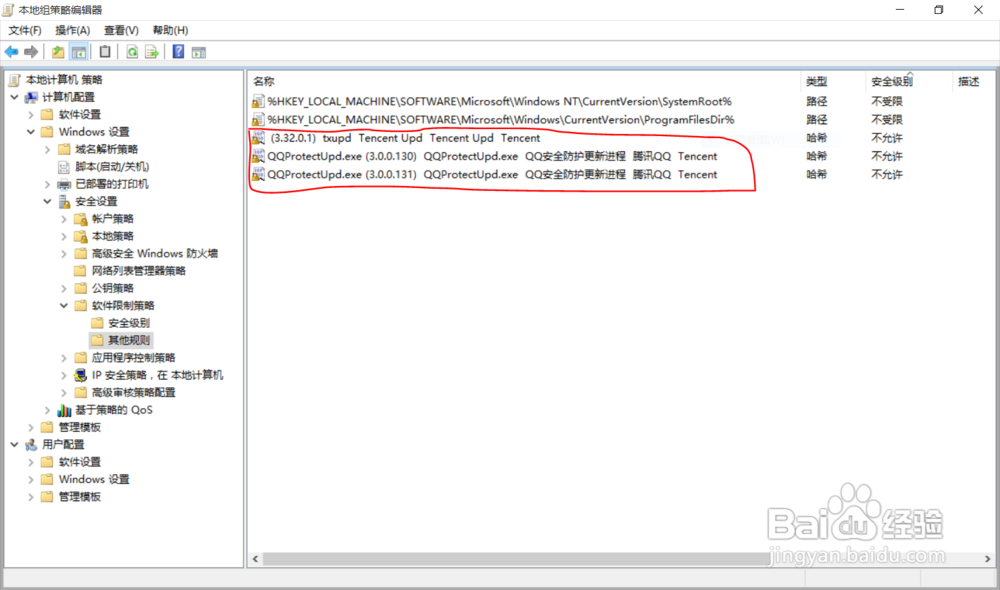Screen dimensions: 1000x590
Task: Click the 已部署的打印机 printer icon
Action: [x=64, y=184]
